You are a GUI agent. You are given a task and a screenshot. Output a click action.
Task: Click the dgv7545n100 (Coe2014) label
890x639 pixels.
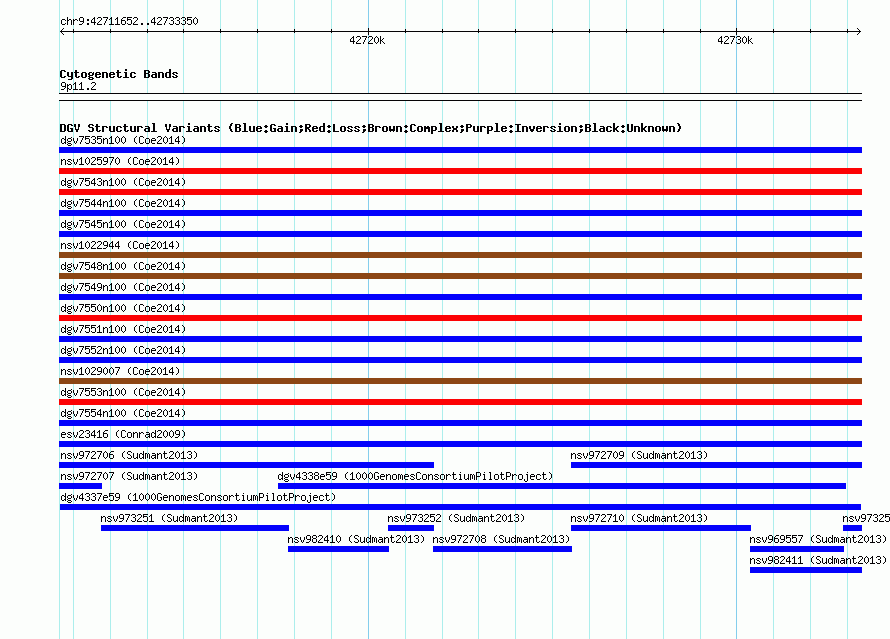tap(123, 224)
